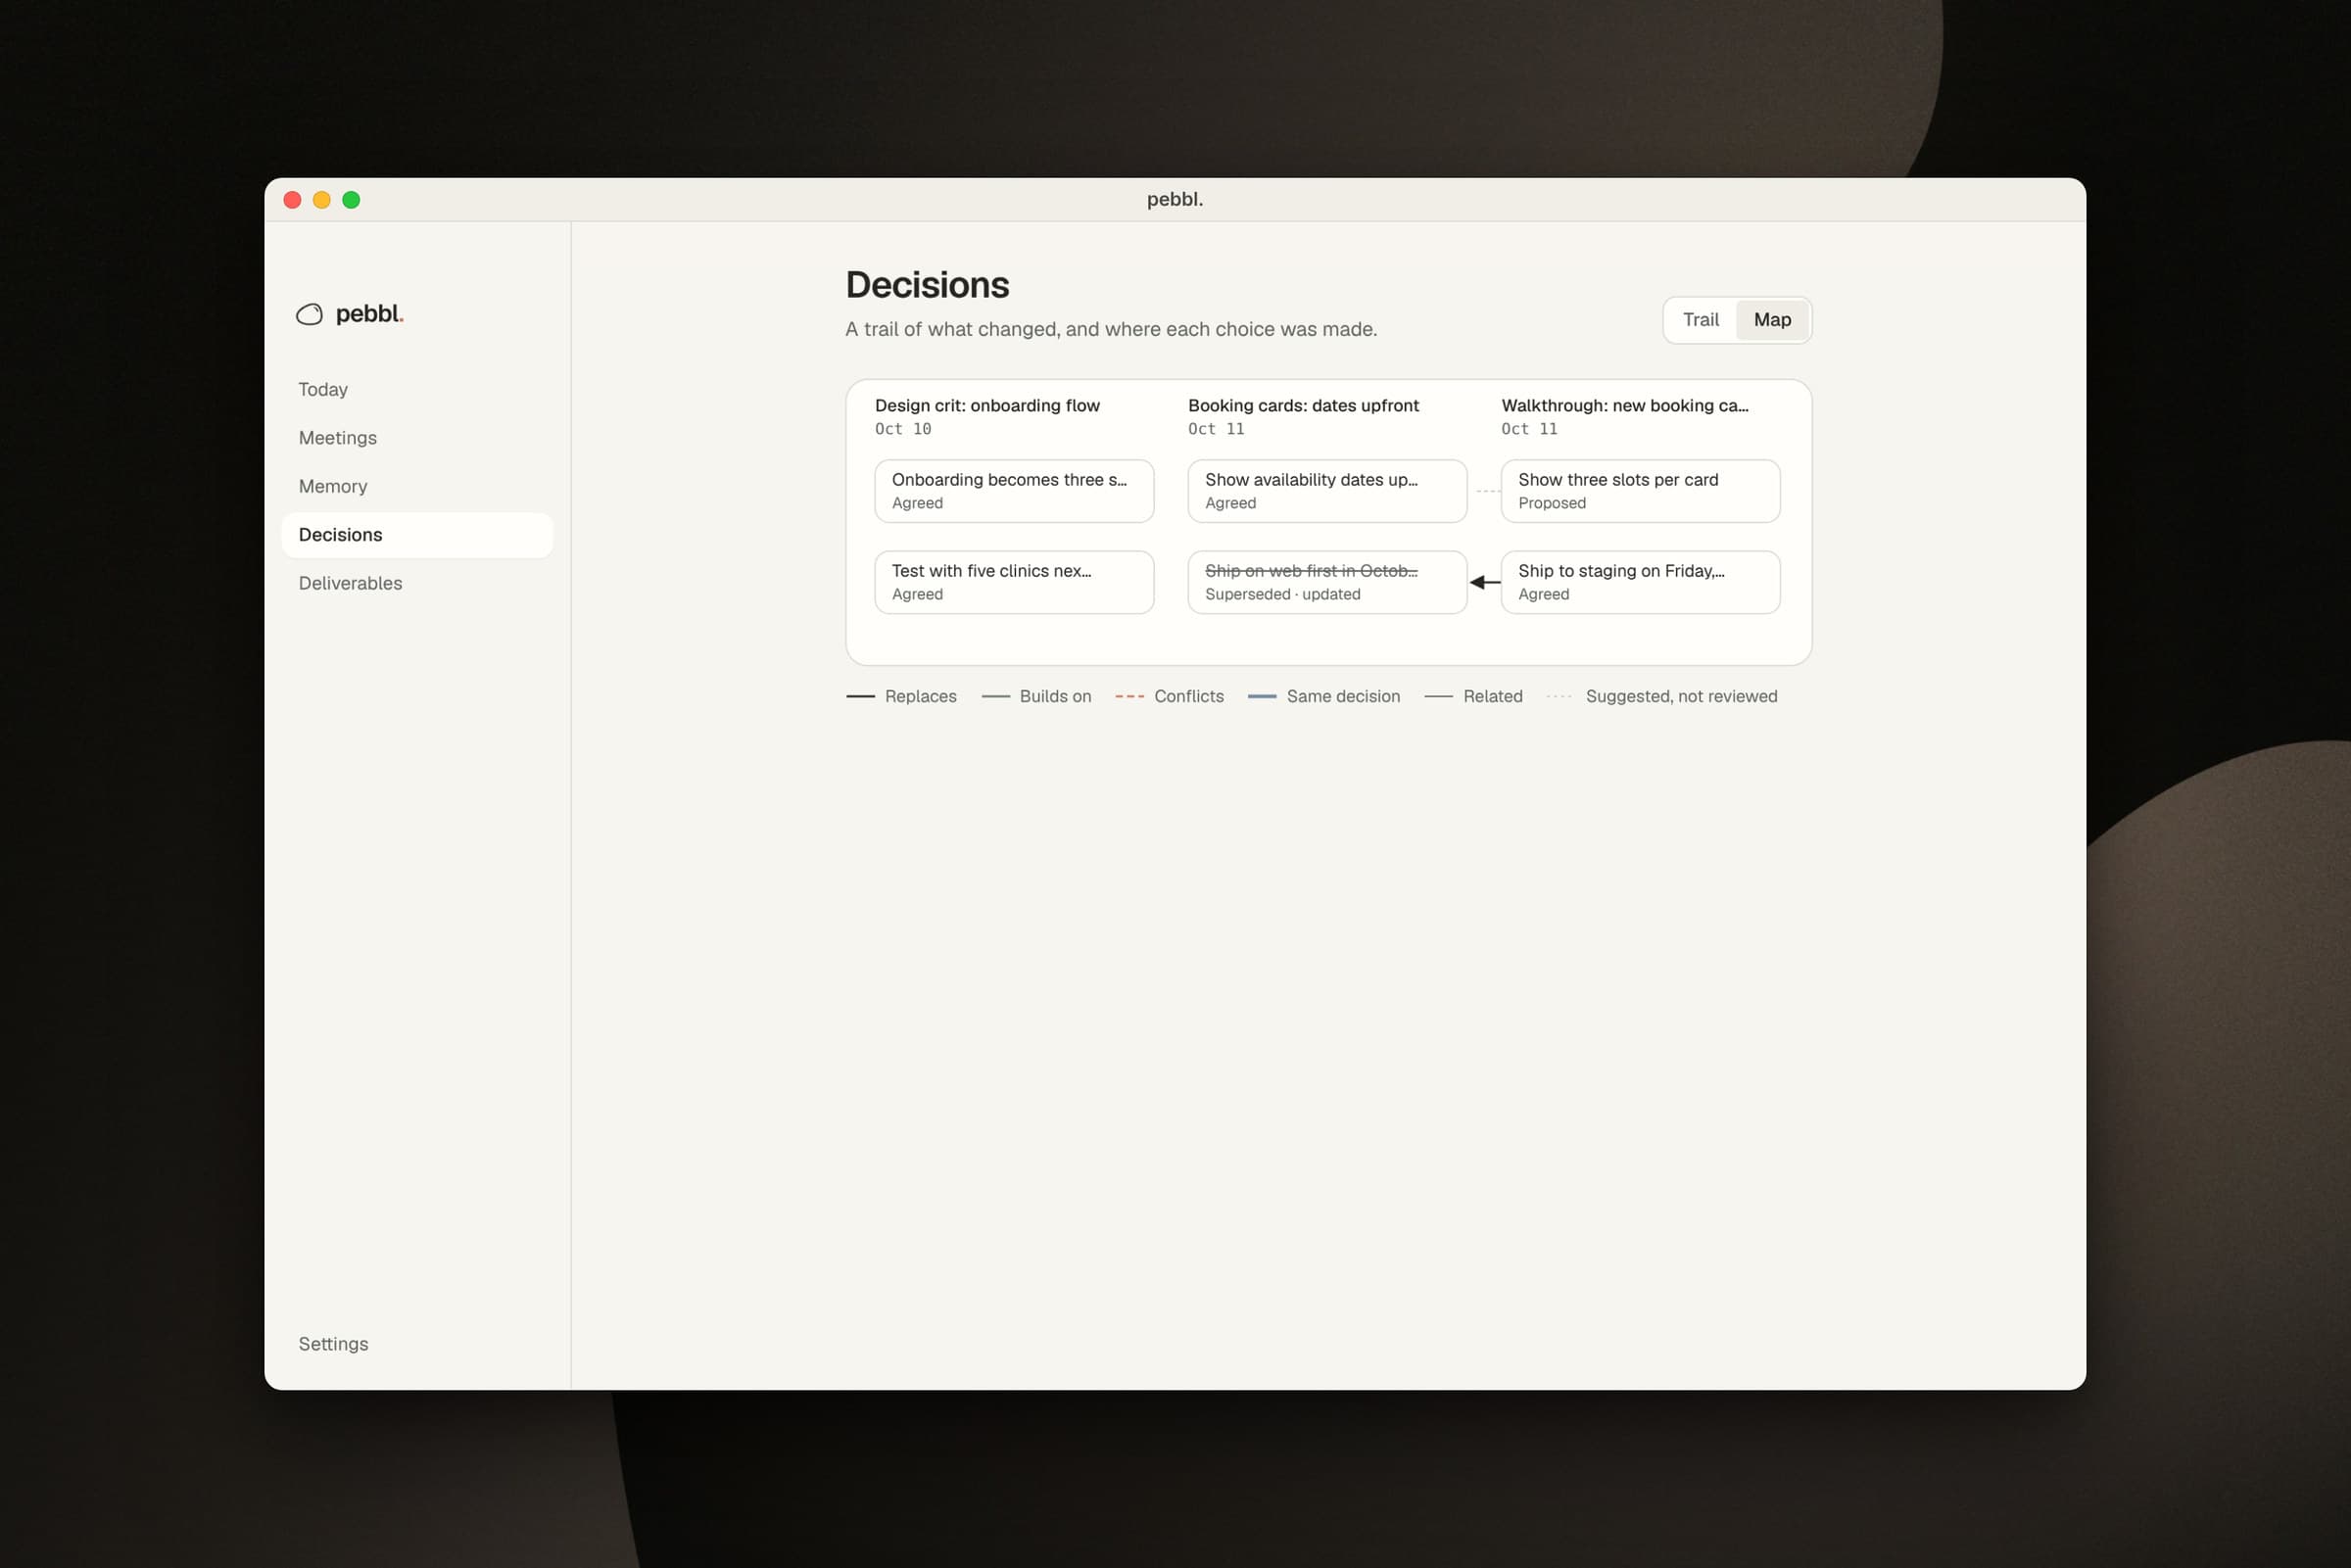2351x1568 pixels.
Task: Open 'Show availability dates up...' decision card
Action: click(1327, 491)
